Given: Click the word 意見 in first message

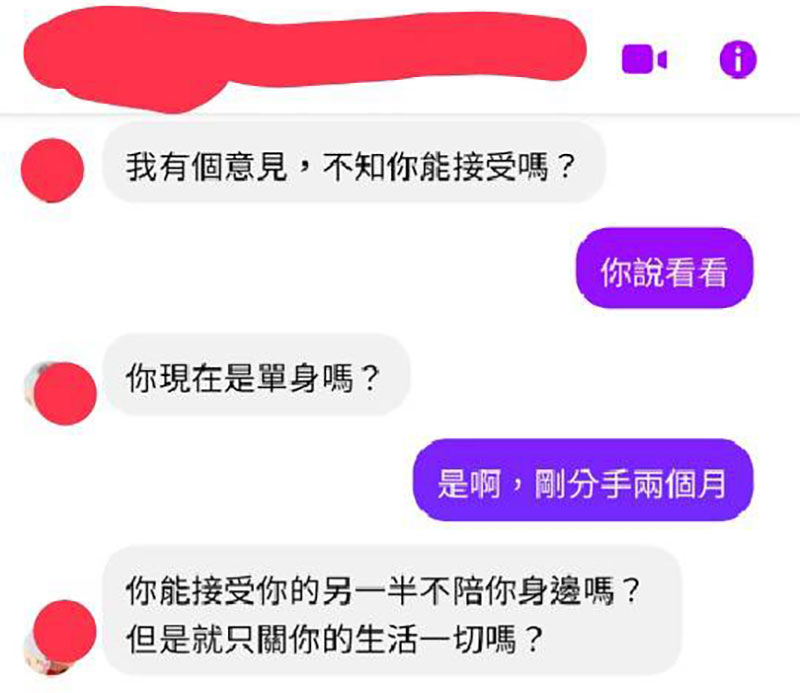Looking at the screenshot, I should pyautogui.click(x=256, y=167).
